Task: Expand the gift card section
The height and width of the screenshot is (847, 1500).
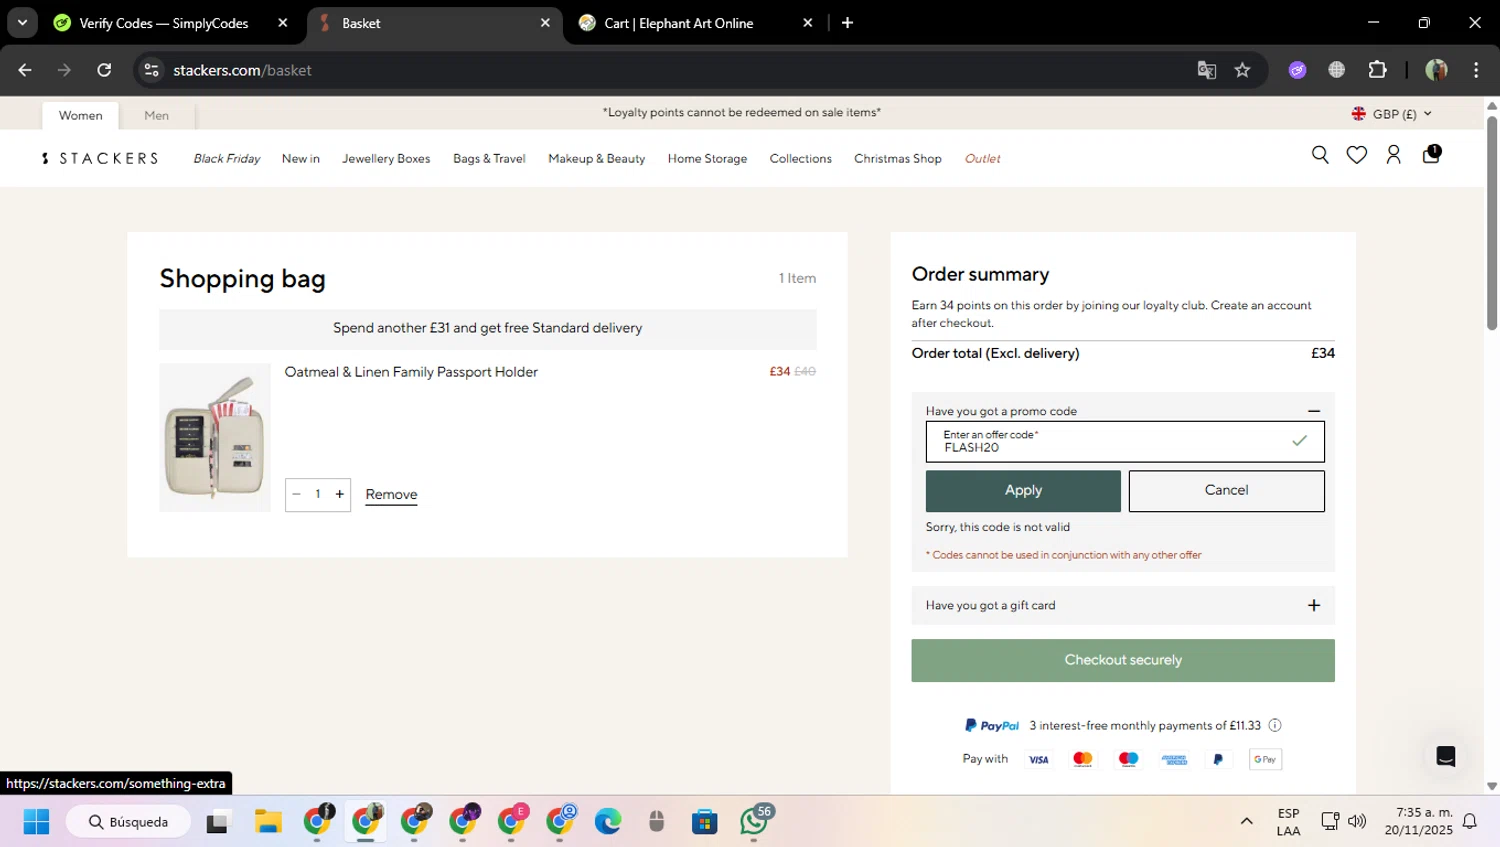Action: click(x=1314, y=605)
